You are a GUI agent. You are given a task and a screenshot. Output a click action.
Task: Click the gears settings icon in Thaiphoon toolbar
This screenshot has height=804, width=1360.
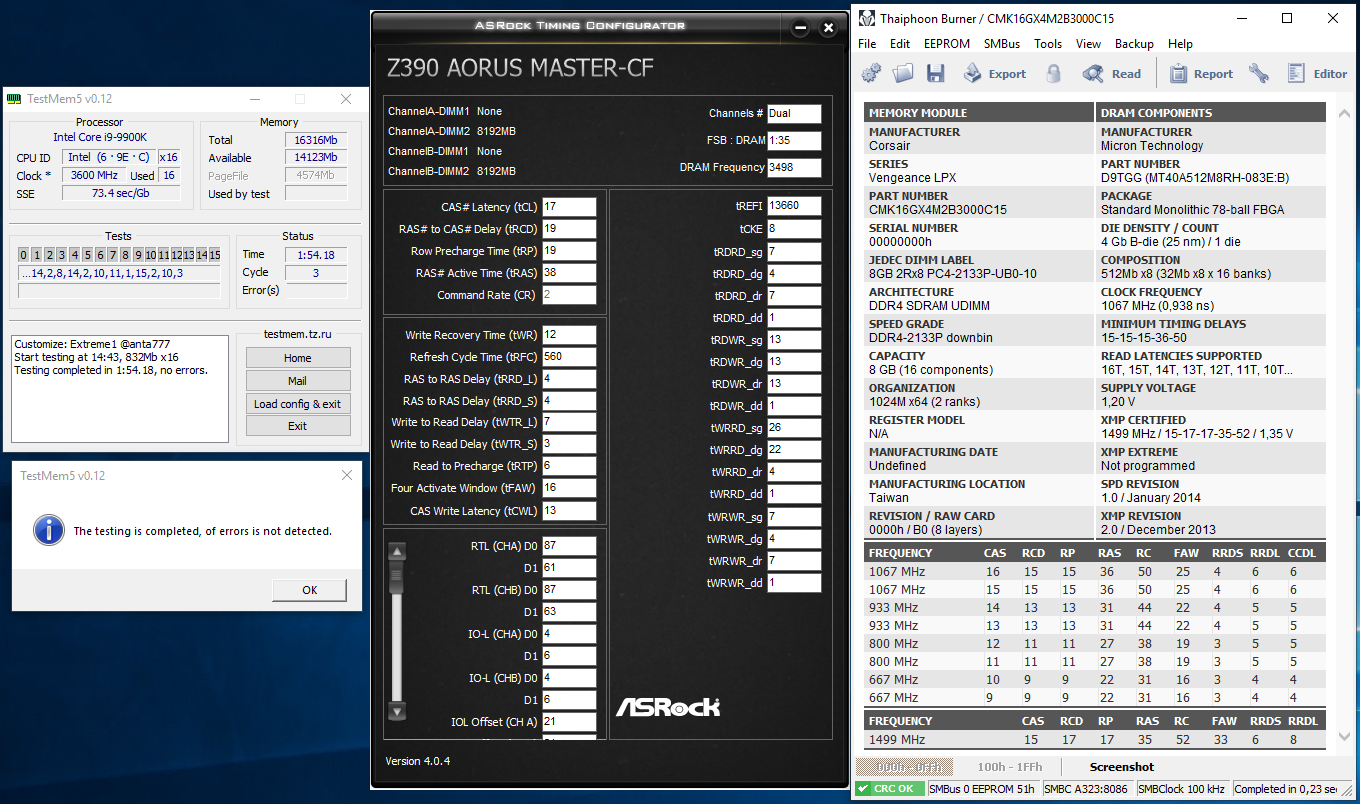point(872,73)
